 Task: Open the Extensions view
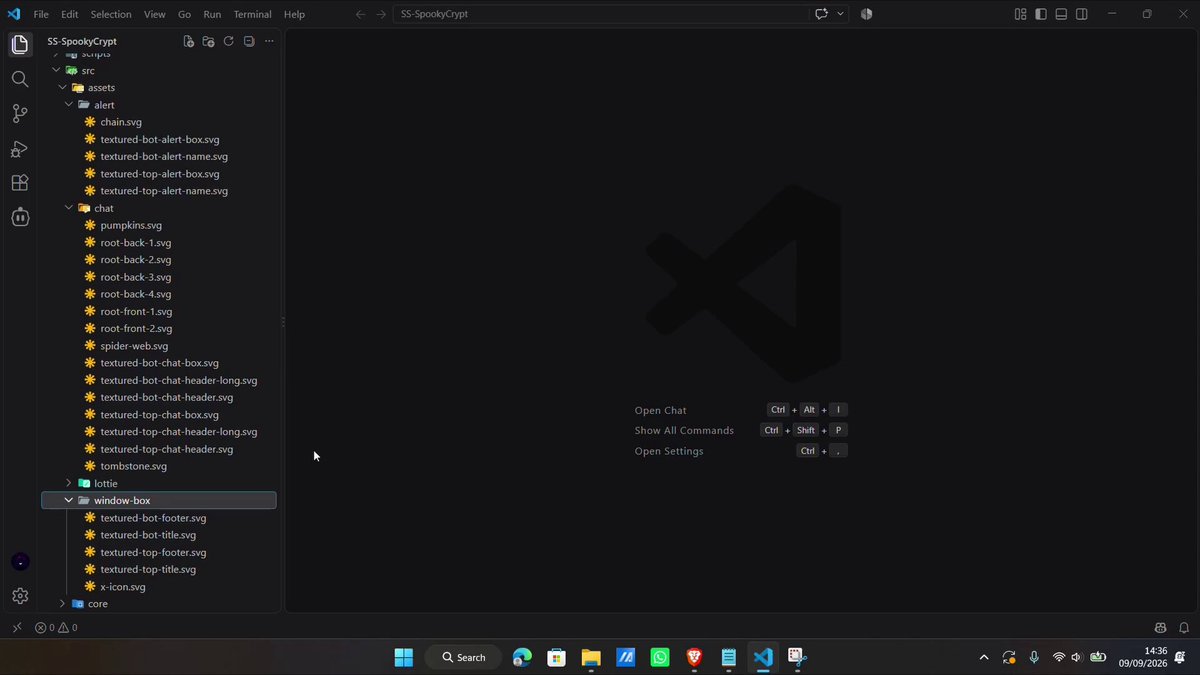coord(19,183)
